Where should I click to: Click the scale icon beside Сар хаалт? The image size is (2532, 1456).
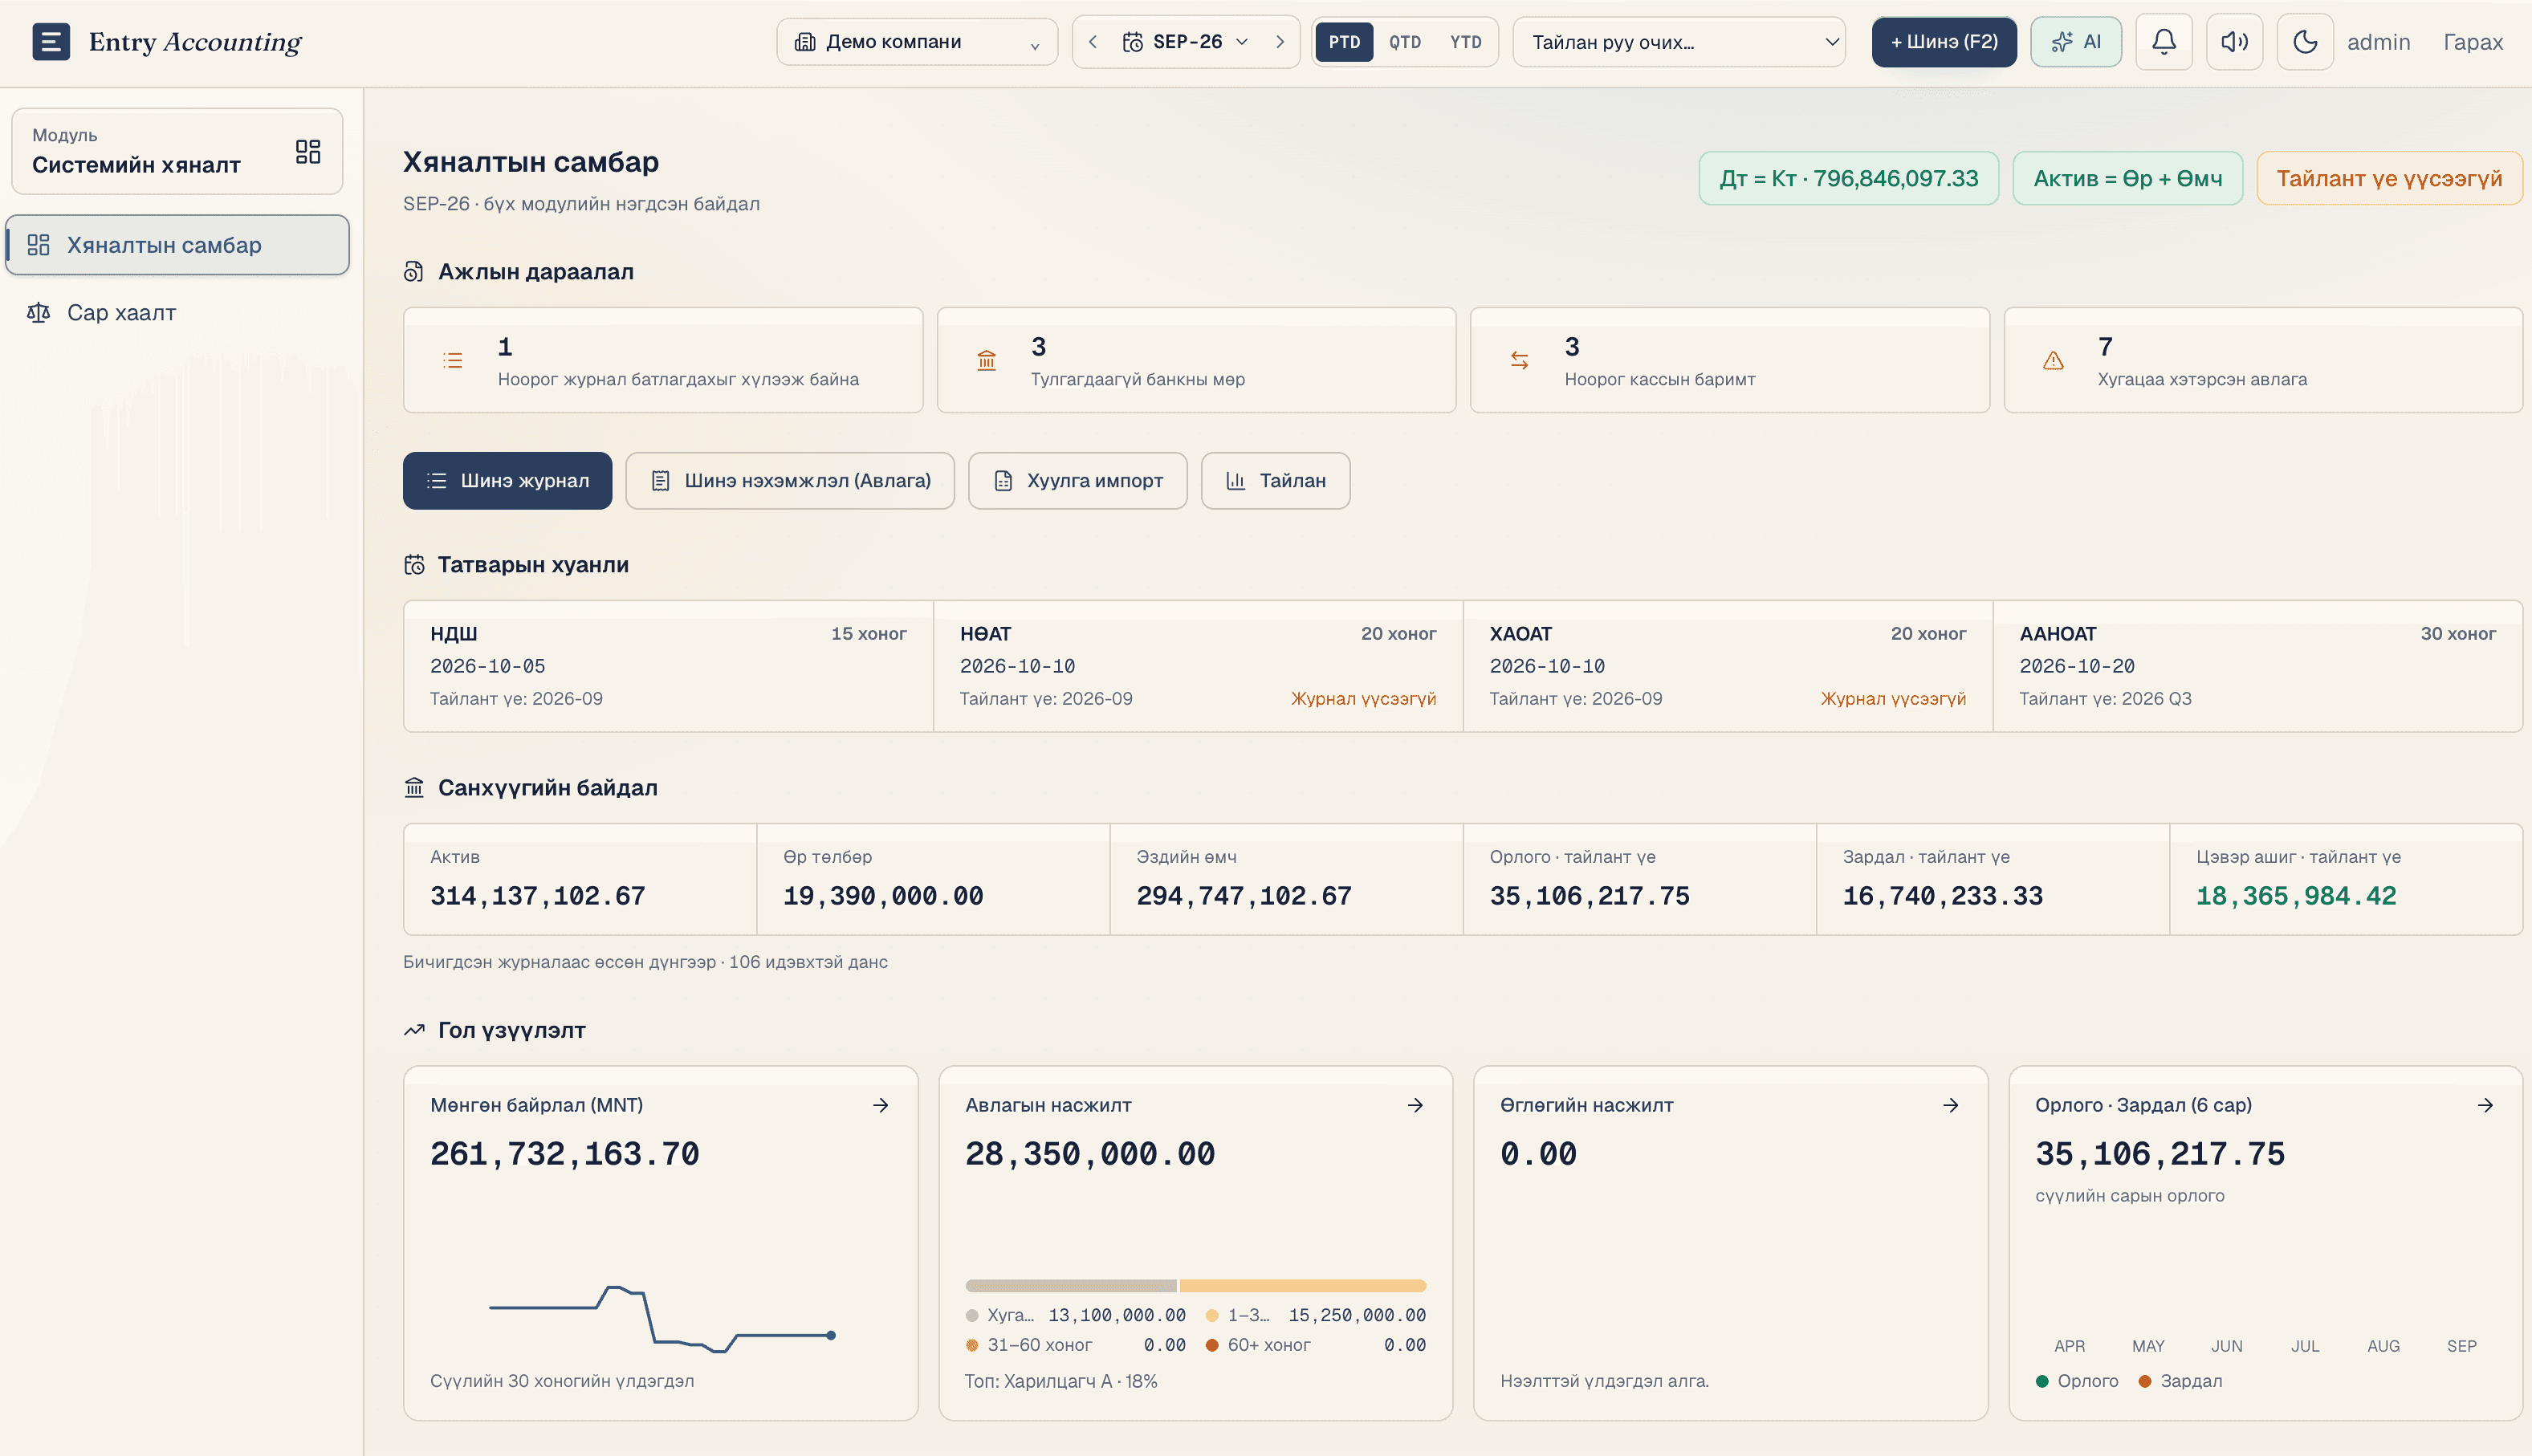(x=38, y=313)
